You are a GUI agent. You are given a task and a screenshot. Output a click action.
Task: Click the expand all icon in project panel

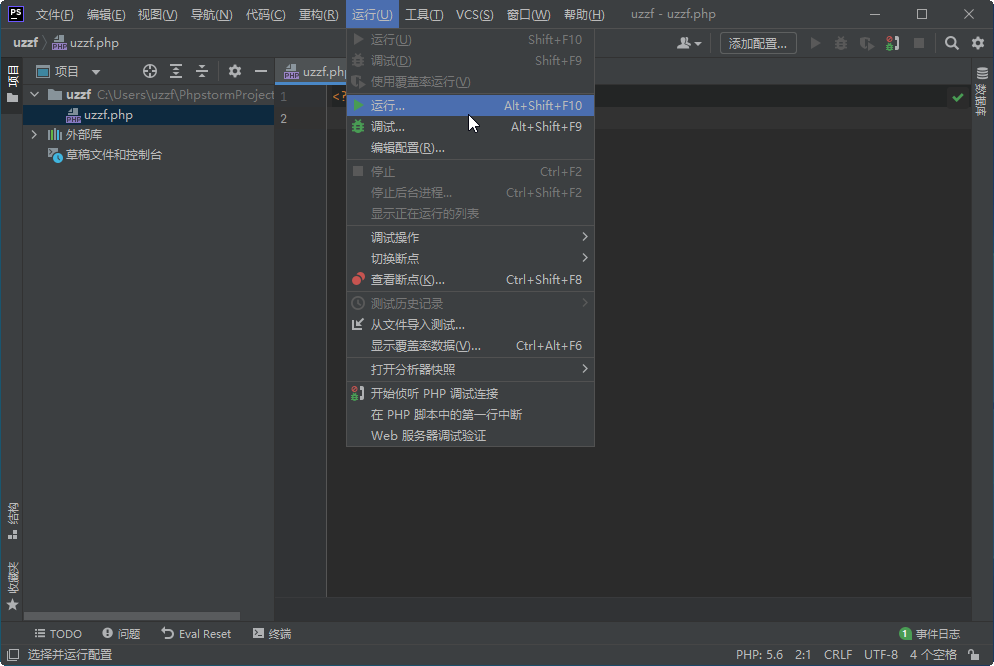pyautogui.click(x=176, y=71)
